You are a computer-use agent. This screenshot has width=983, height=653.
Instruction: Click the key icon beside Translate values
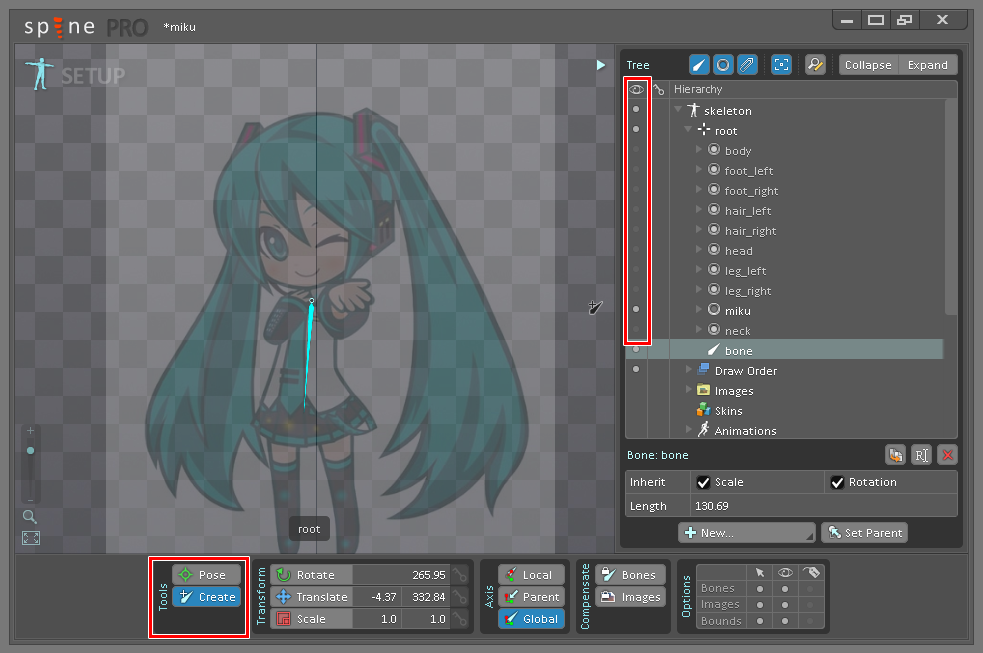(460, 597)
